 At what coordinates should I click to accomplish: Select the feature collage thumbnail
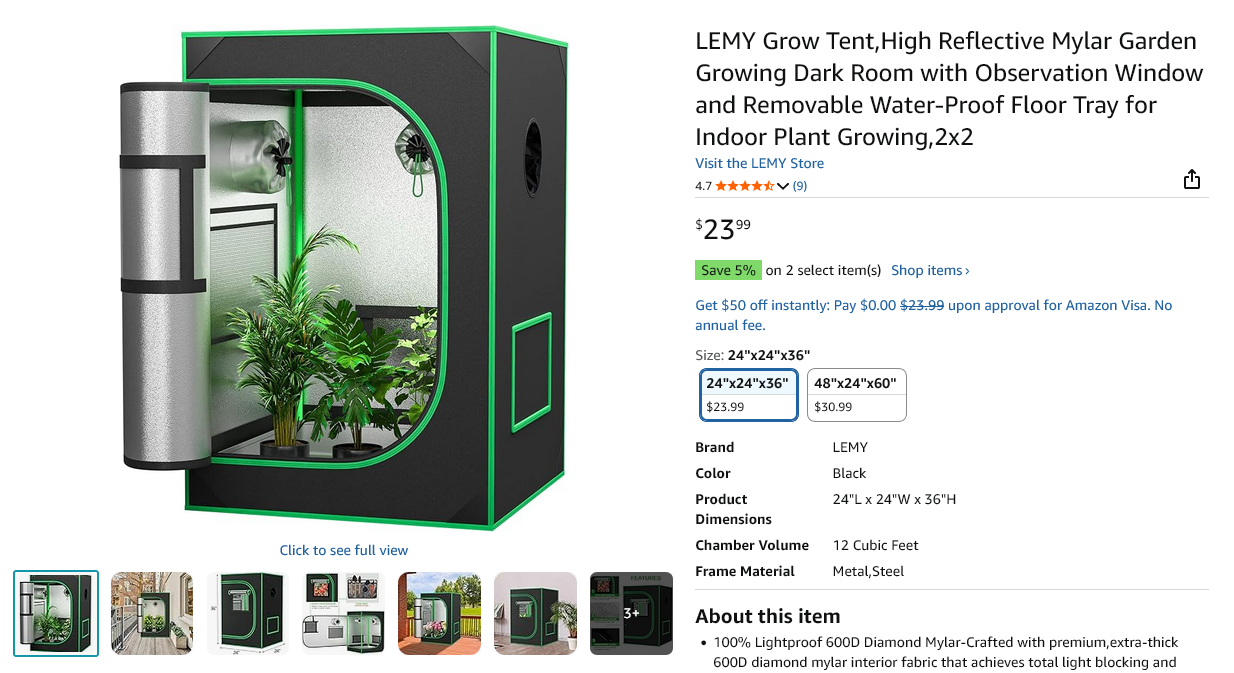click(x=344, y=613)
